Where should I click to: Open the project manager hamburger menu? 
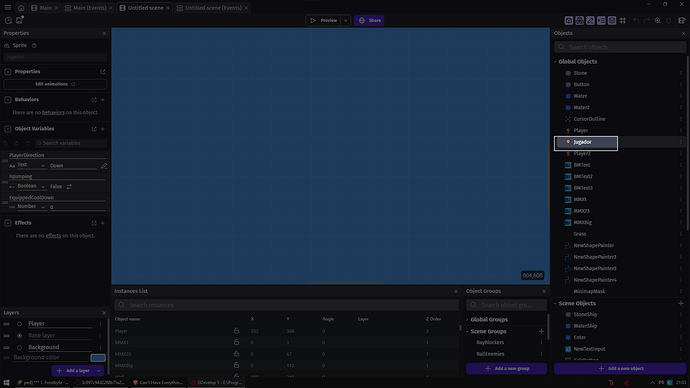pyautogui.click(x=8, y=7)
